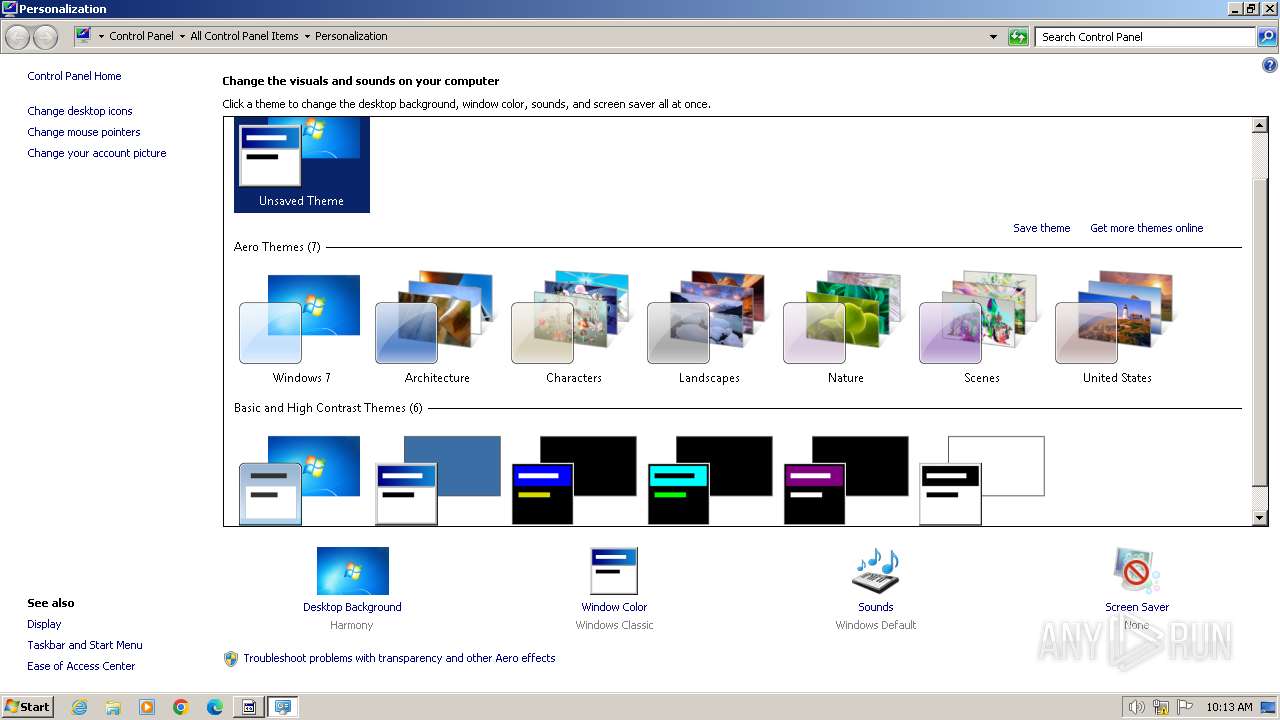Click the taskbar clock showing 10:13 AM
Viewport: 1280px width, 720px height.
click(x=1229, y=707)
